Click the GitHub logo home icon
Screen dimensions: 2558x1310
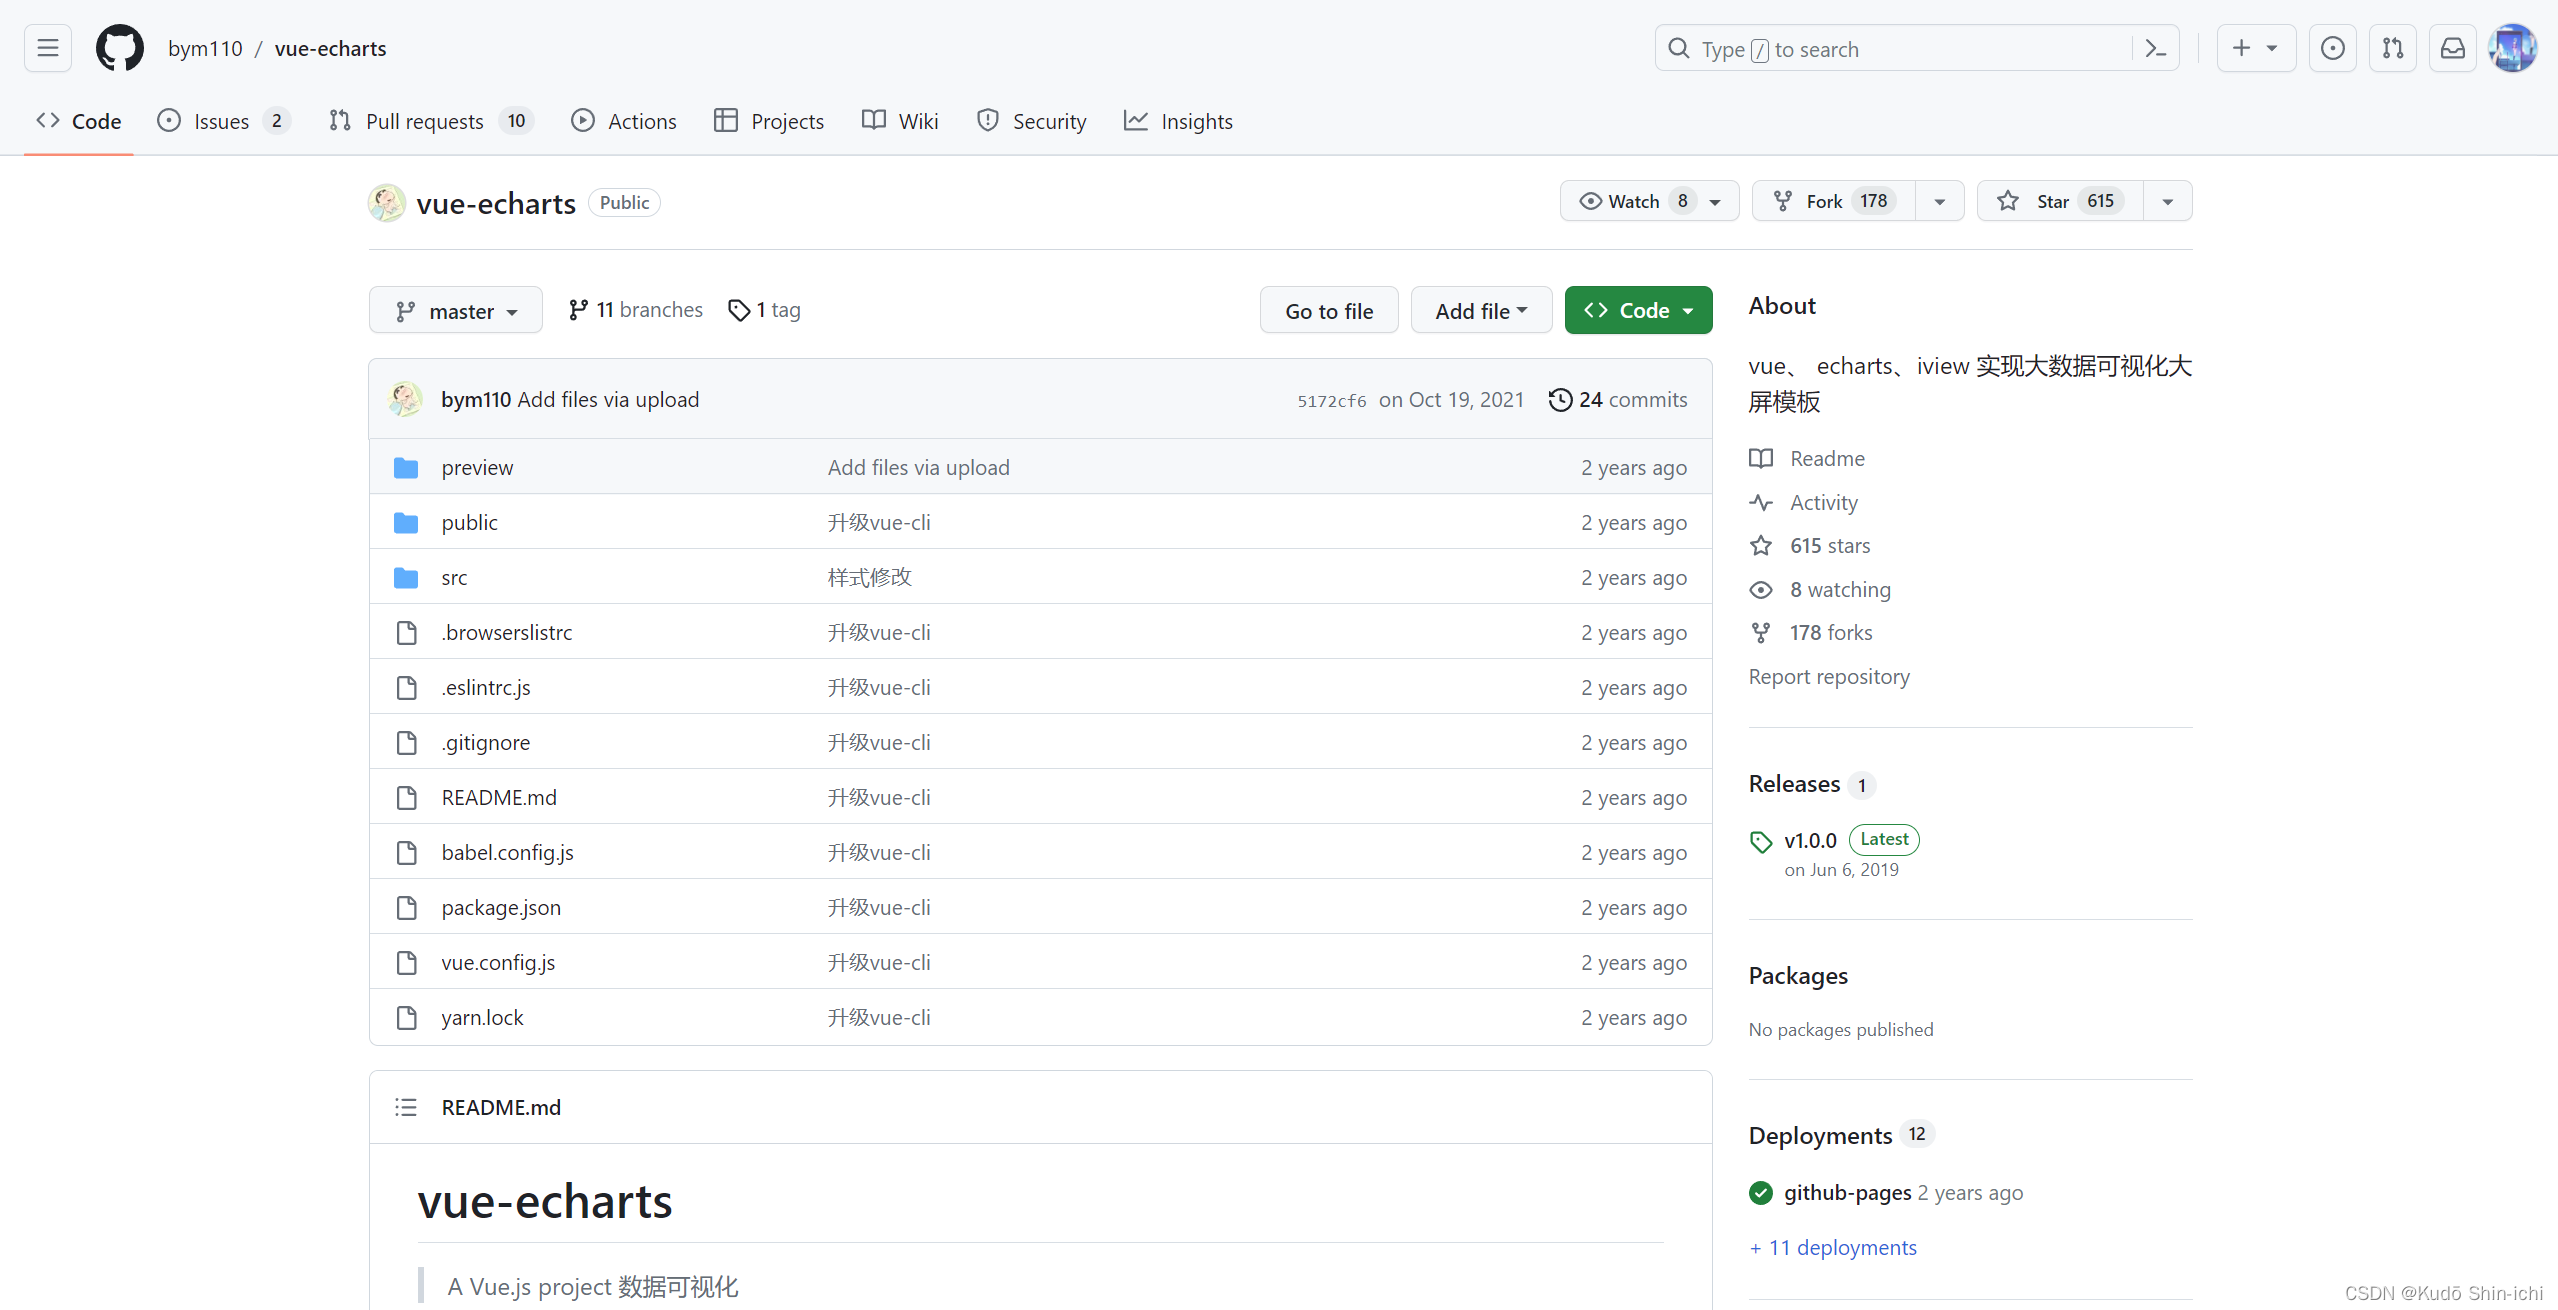pos(119,48)
